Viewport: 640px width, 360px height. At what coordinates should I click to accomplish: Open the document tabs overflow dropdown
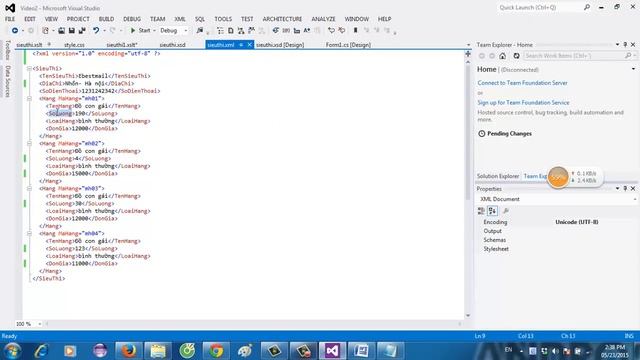coord(468,45)
